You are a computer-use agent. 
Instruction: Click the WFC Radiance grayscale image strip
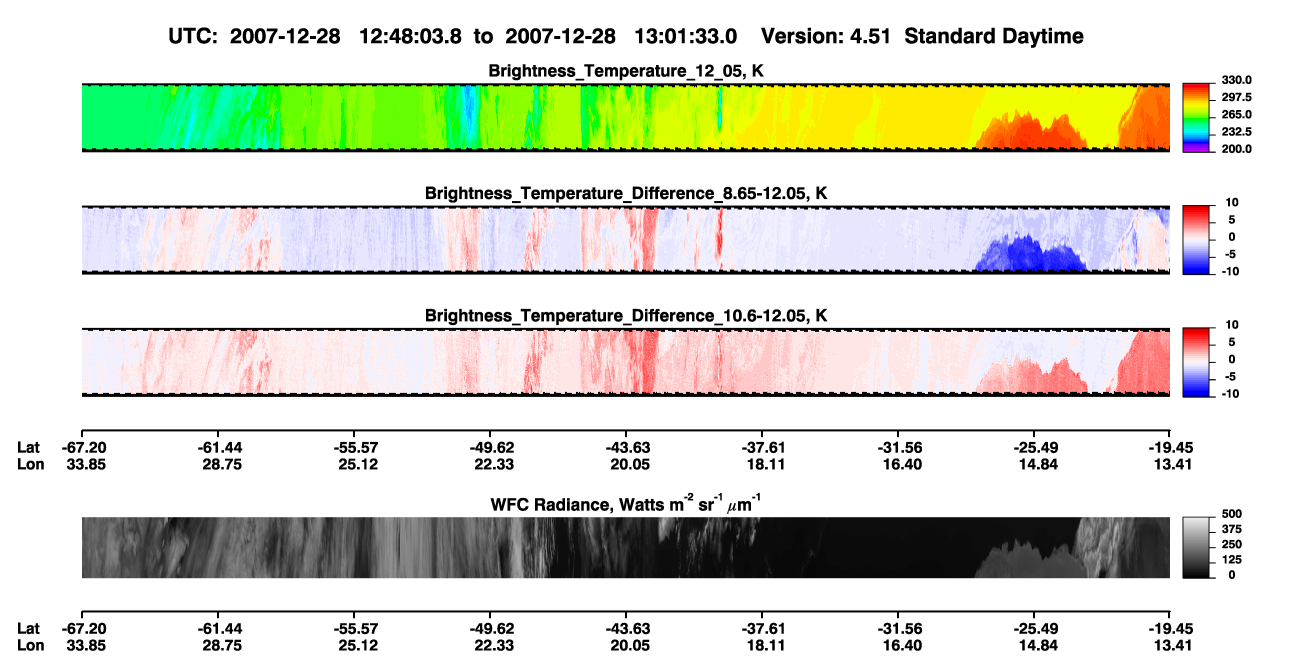625,548
